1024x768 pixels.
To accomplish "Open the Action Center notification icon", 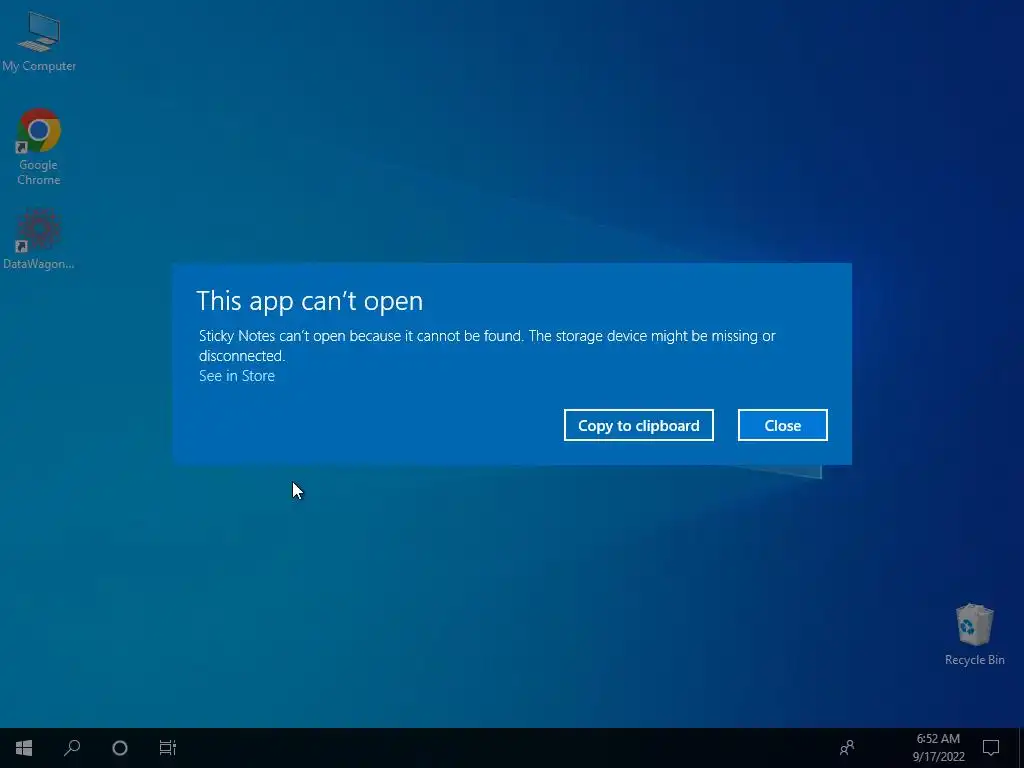I will click(x=991, y=748).
